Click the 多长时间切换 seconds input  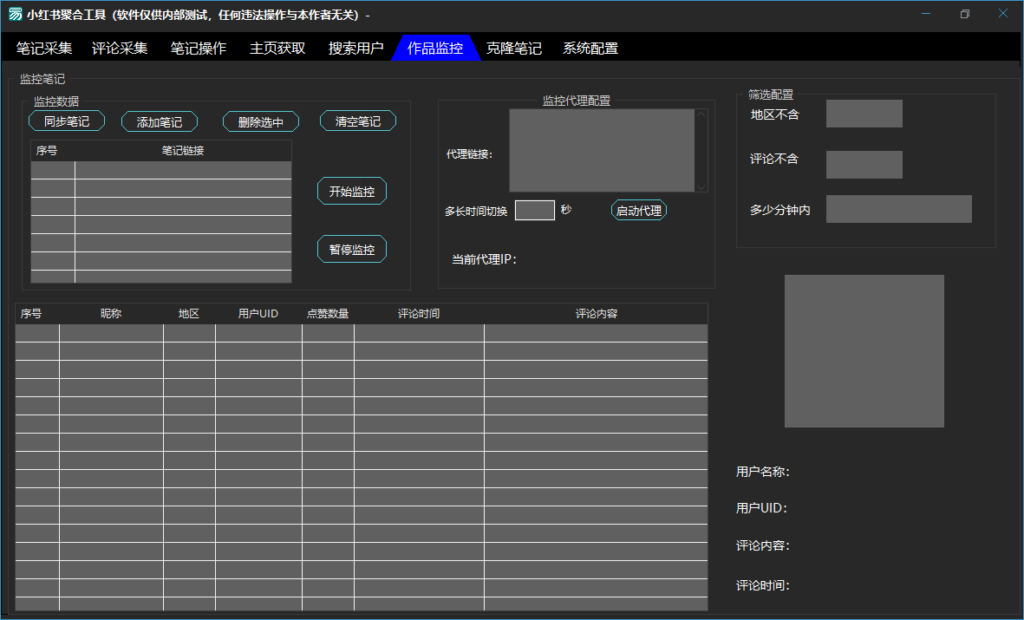click(x=535, y=210)
